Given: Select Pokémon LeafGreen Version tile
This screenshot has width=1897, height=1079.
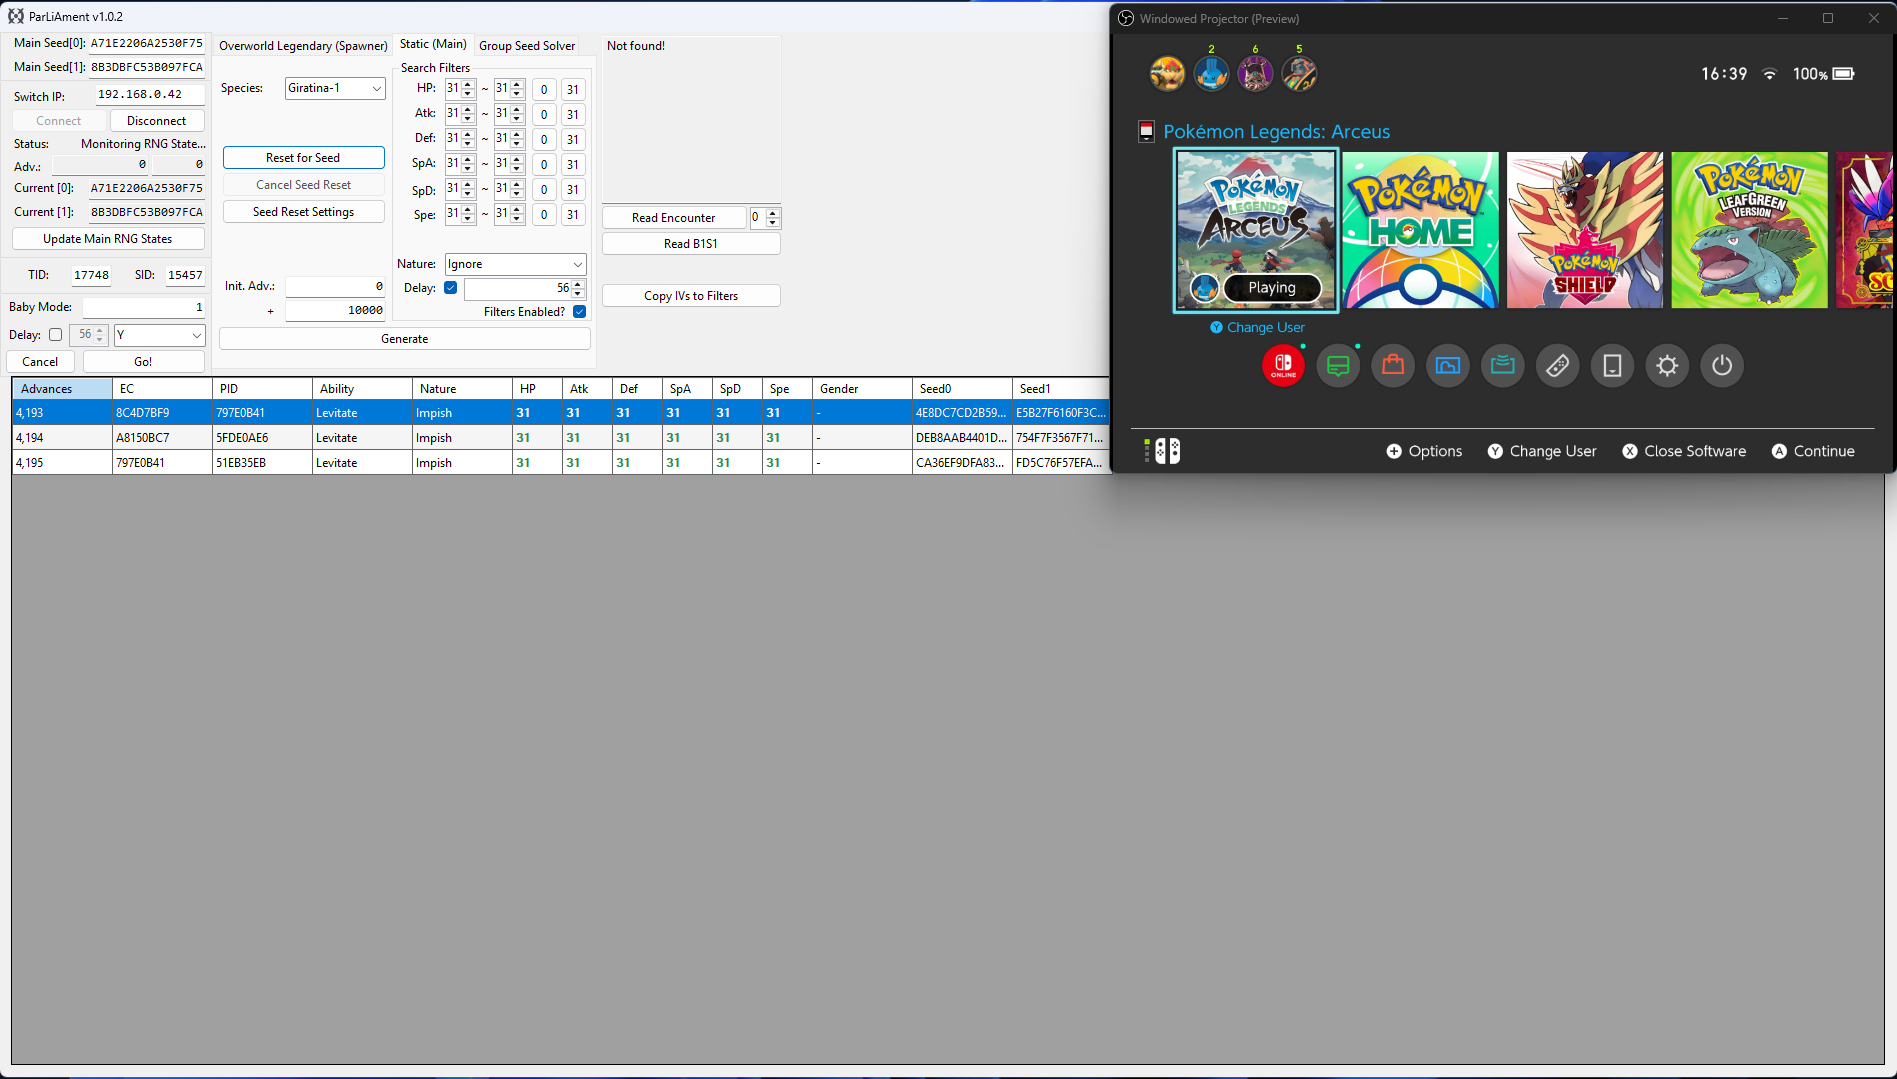Looking at the screenshot, I should click(x=1749, y=230).
